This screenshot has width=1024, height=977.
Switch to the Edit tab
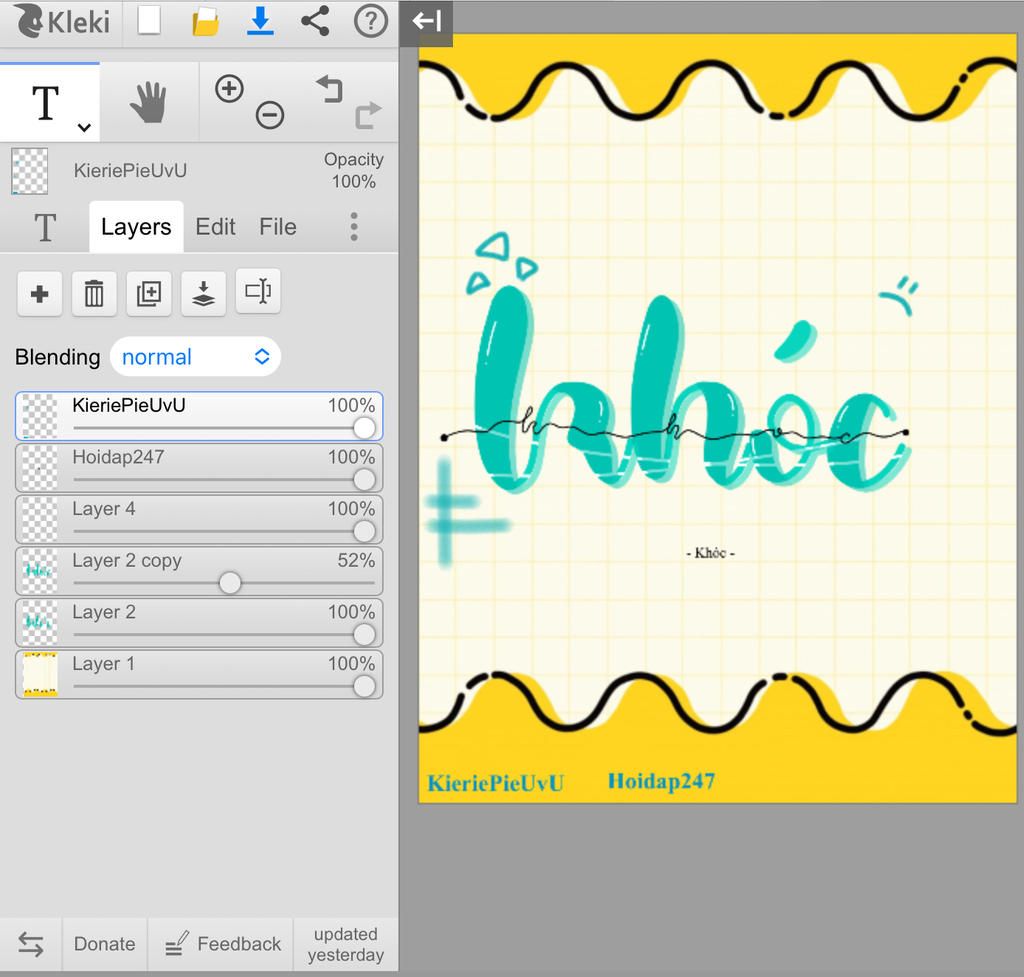point(215,227)
